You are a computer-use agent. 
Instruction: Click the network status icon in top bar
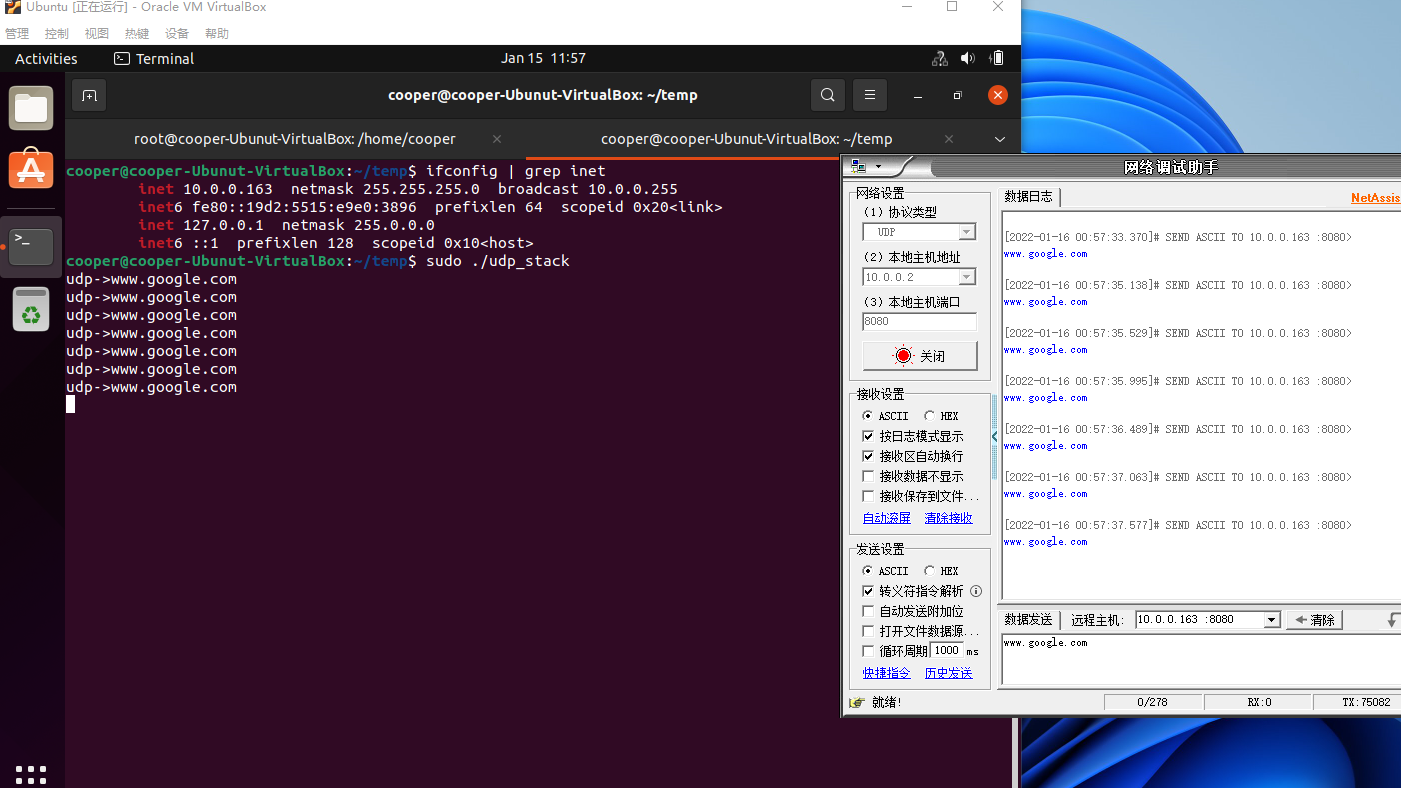[x=939, y=59]
